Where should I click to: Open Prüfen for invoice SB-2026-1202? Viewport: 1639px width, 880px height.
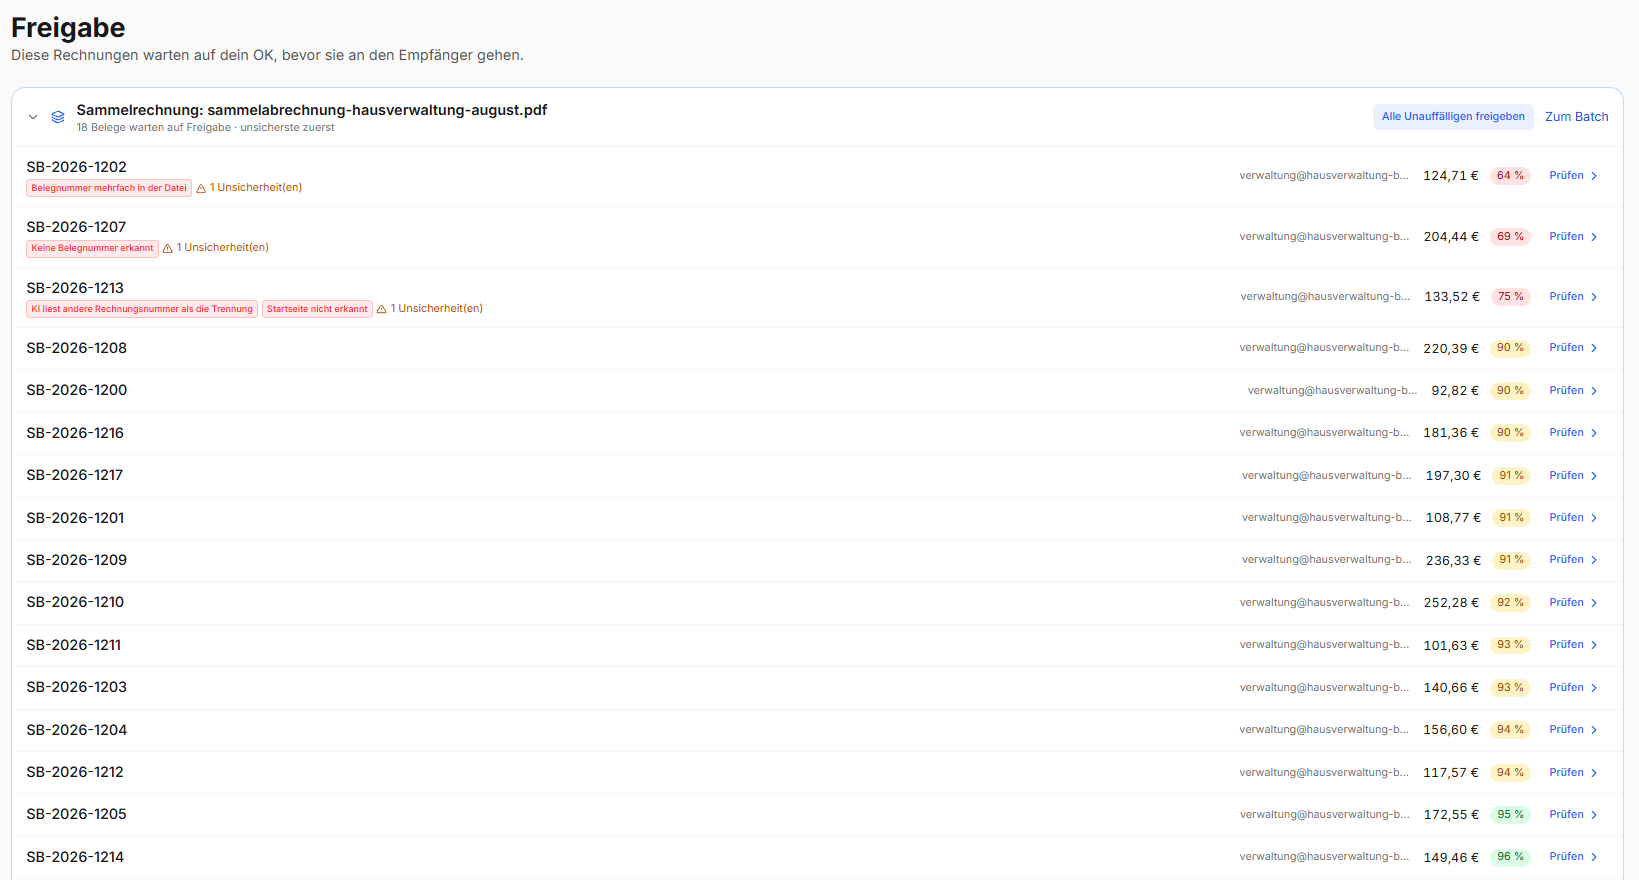(1574, 176)
